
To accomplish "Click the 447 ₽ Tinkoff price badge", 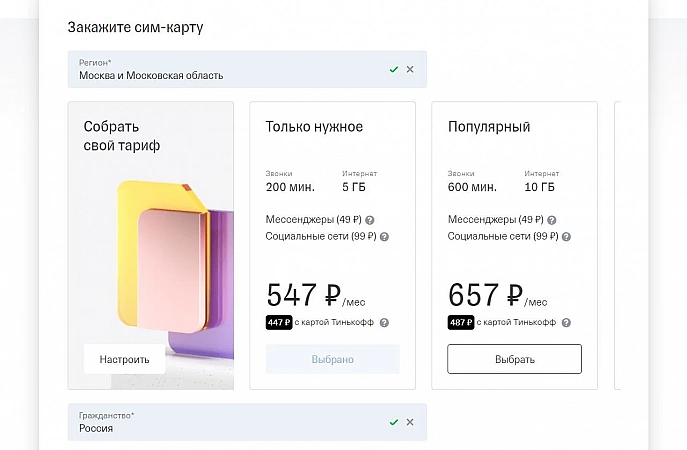I will click(x=279, y=323).
